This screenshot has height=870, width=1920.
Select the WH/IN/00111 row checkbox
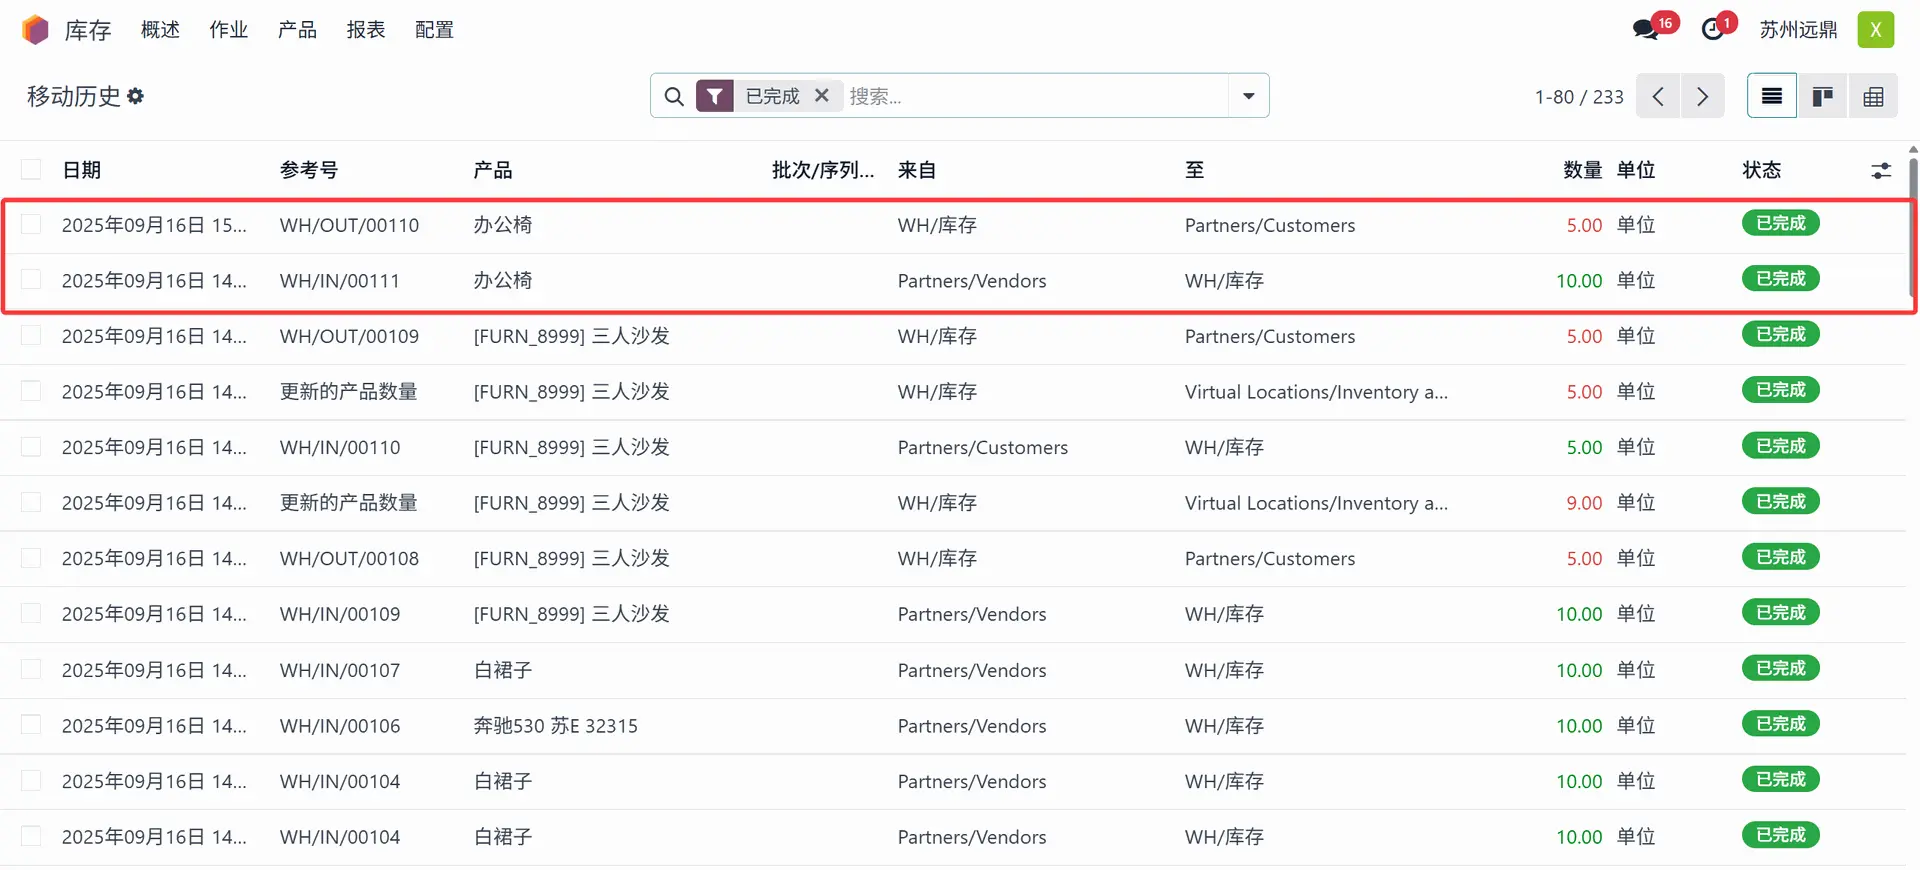click(x=32, y=280)
